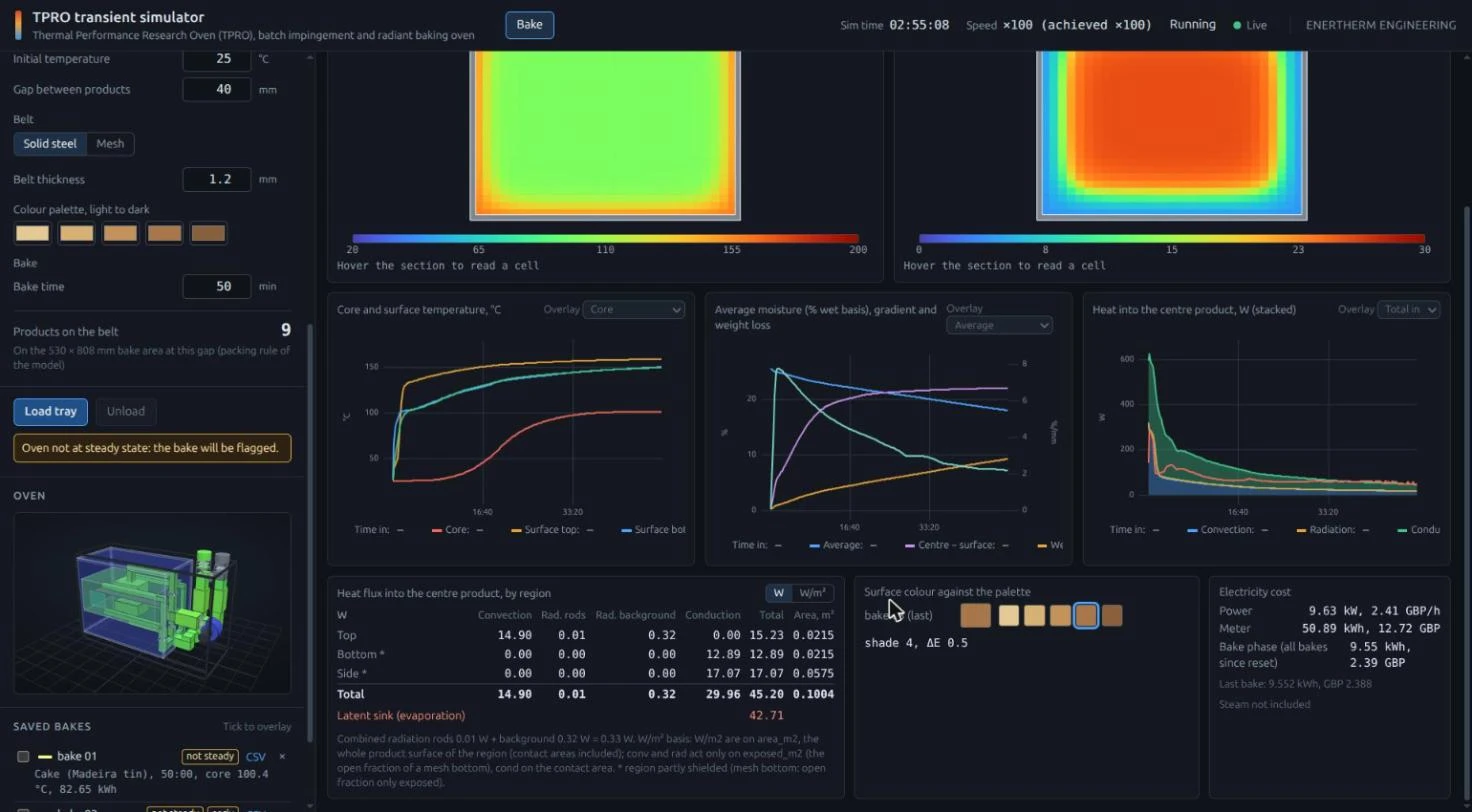
Task: Click the highlighted shade 4 swatch
Action: 1086,615
